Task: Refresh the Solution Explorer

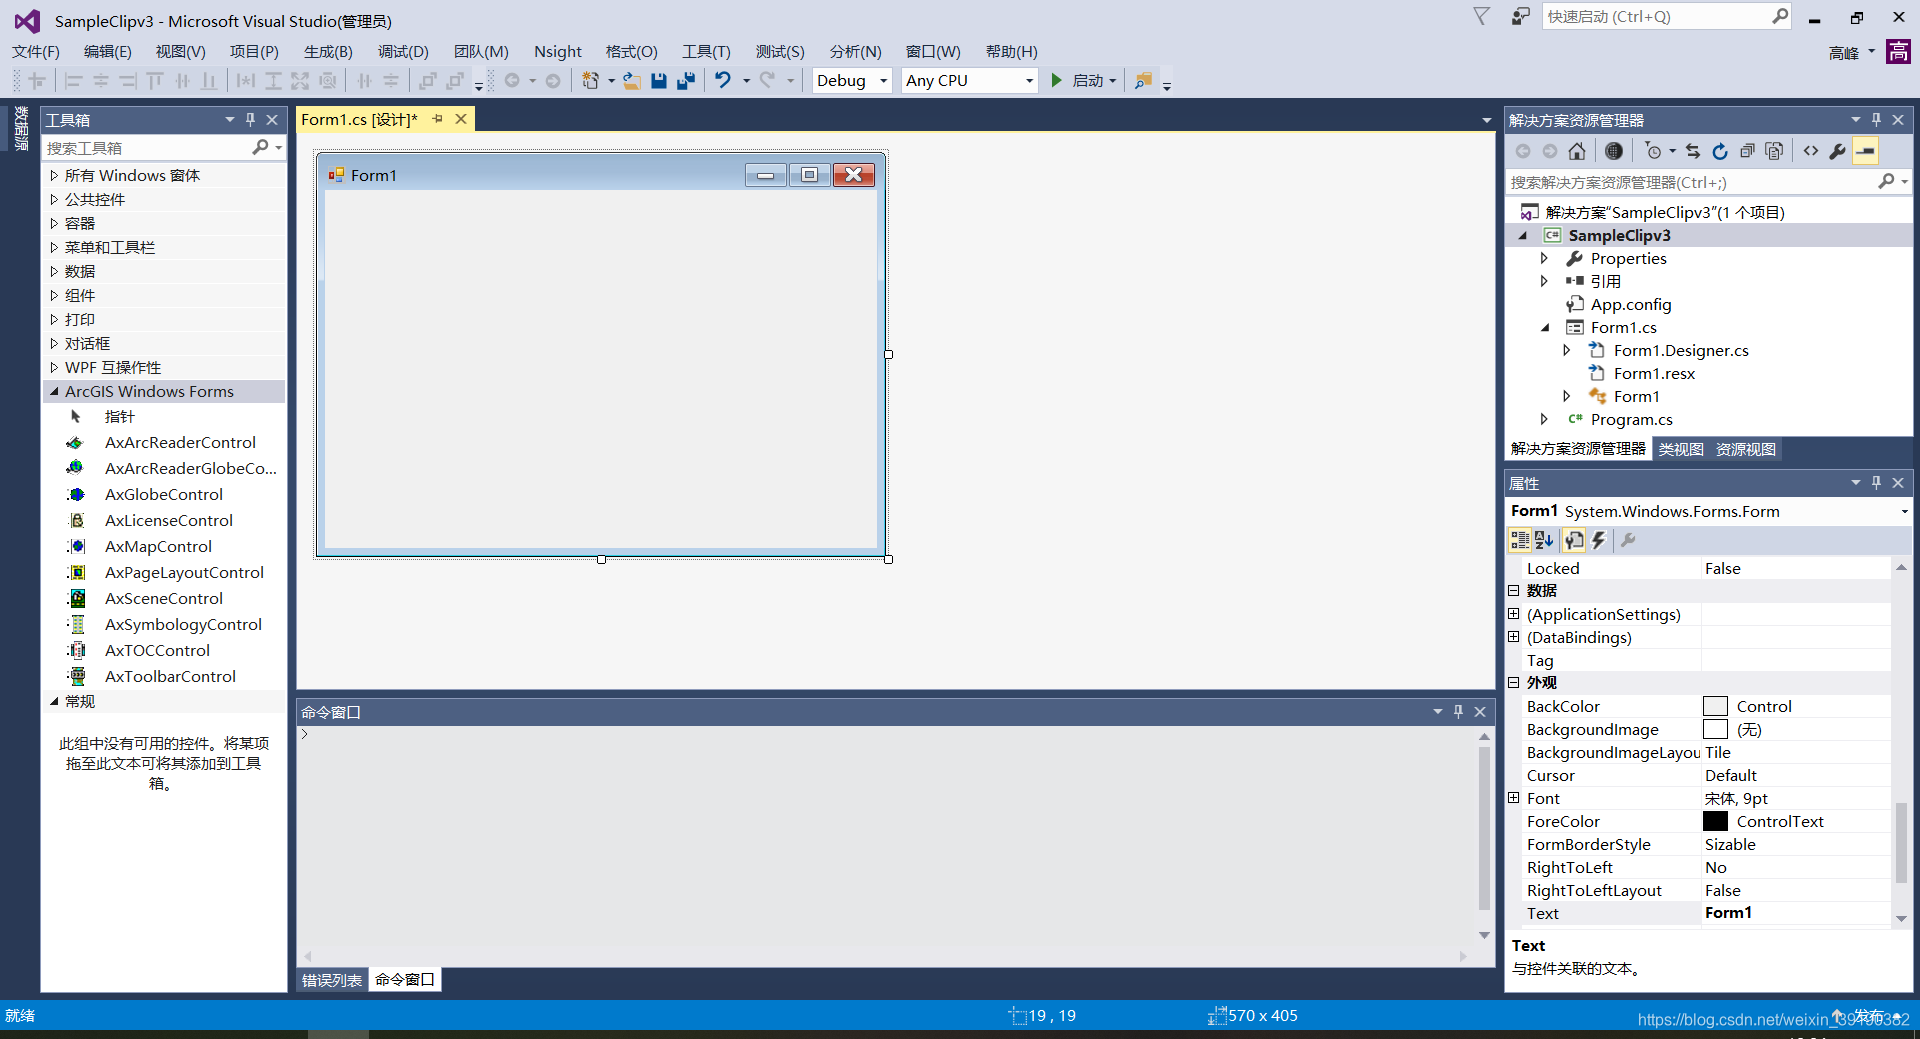Action: coord(1720,151)
